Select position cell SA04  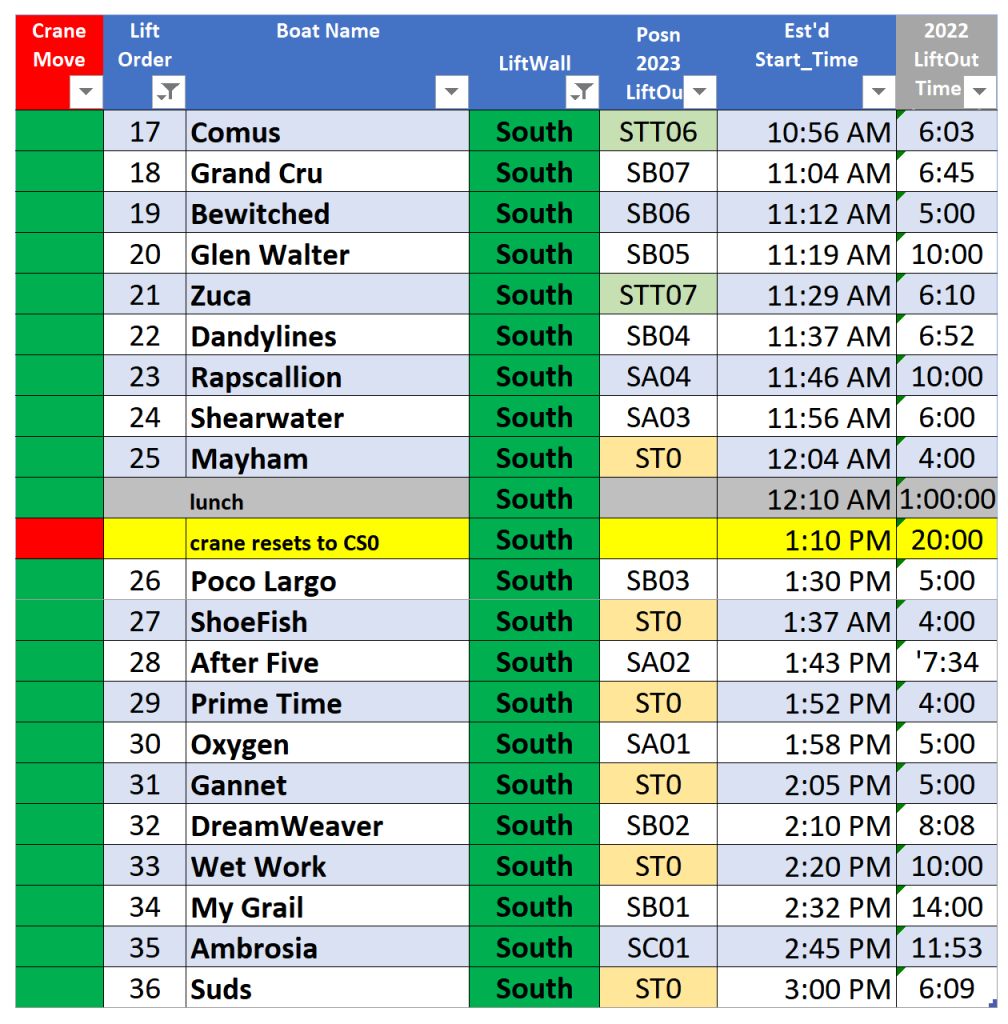[x=658, y=376]
